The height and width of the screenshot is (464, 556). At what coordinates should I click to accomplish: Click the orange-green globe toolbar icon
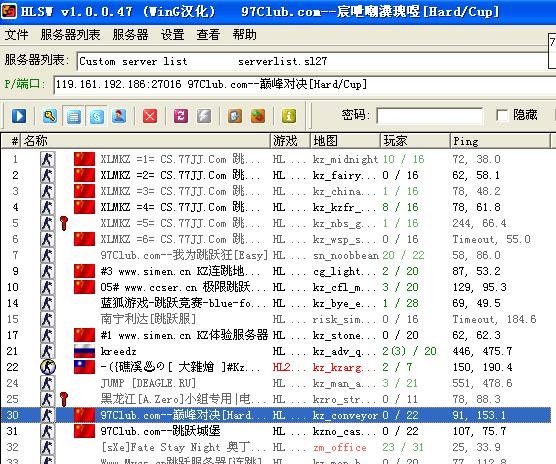[x=258, y=116]
